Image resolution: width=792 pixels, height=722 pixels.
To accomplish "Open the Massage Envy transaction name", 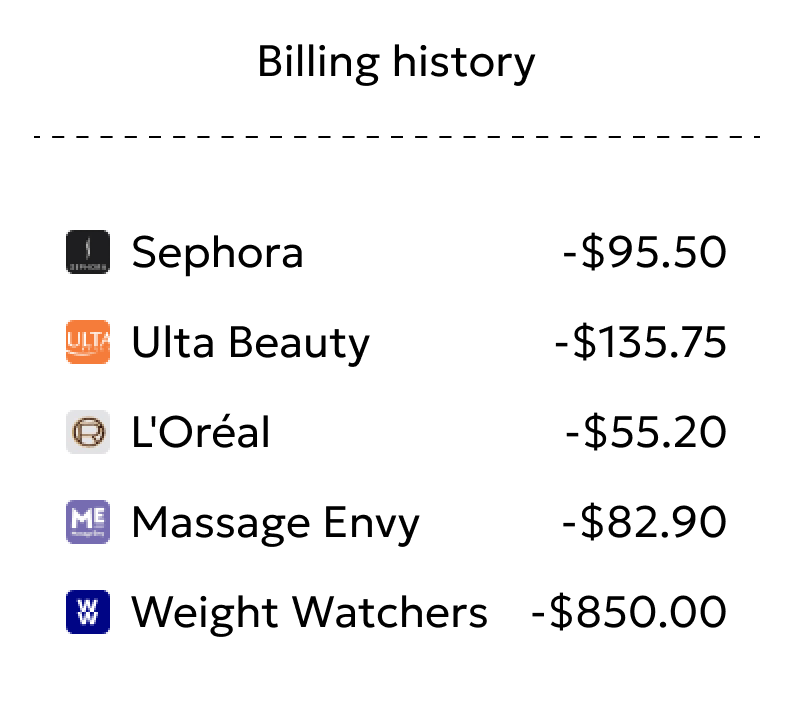I will click(275, 522).
